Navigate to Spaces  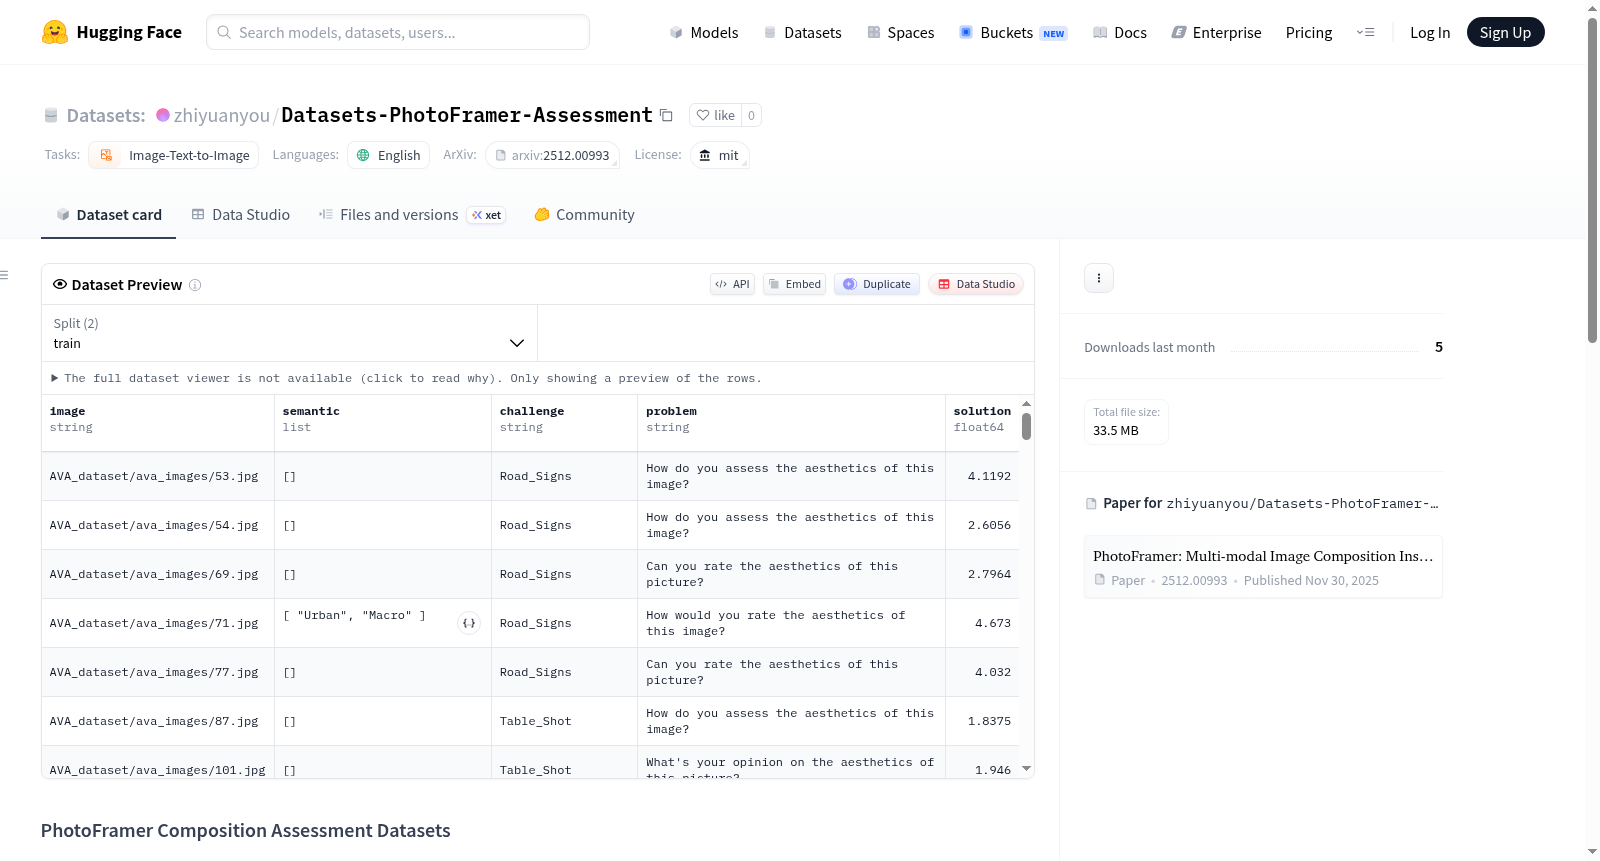point(900,33)
